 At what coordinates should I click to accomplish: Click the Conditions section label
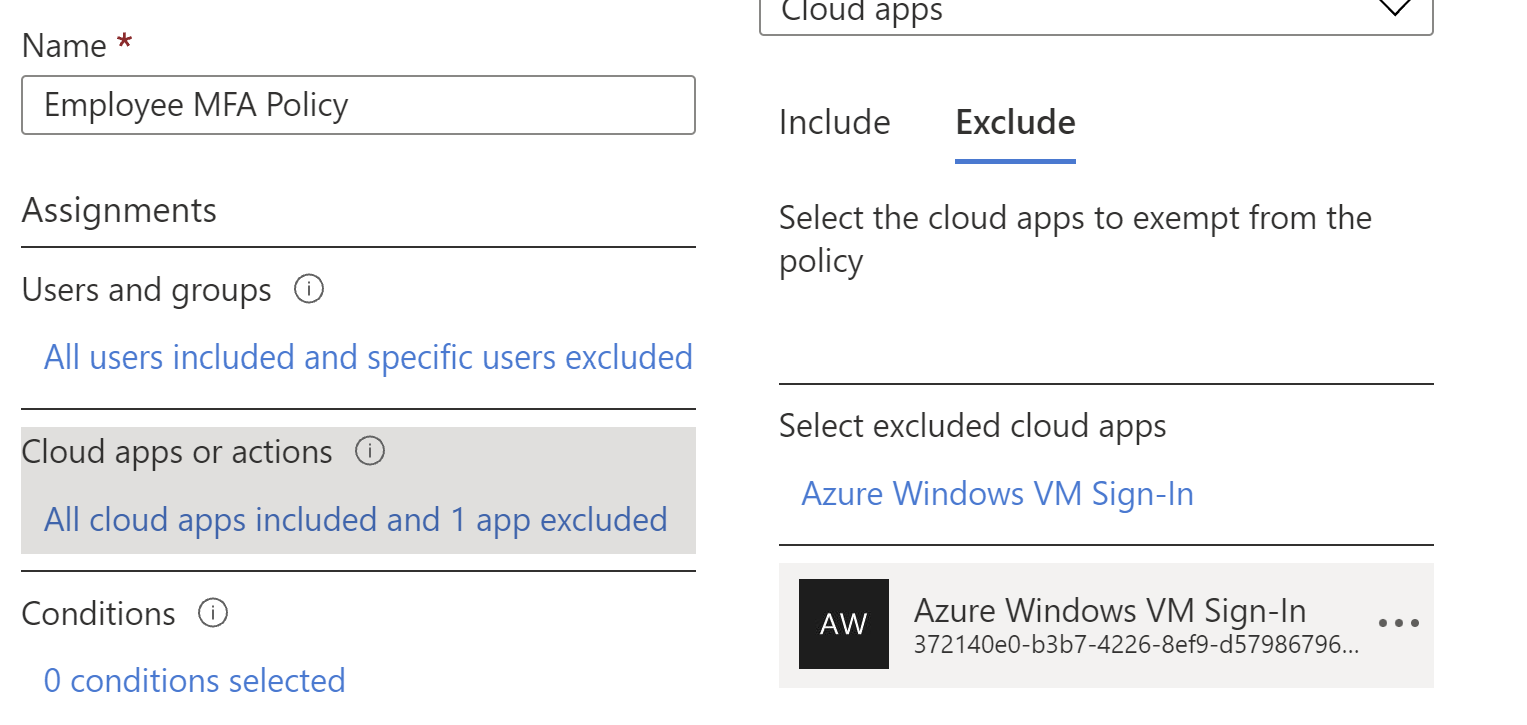(x=98, y=613)
